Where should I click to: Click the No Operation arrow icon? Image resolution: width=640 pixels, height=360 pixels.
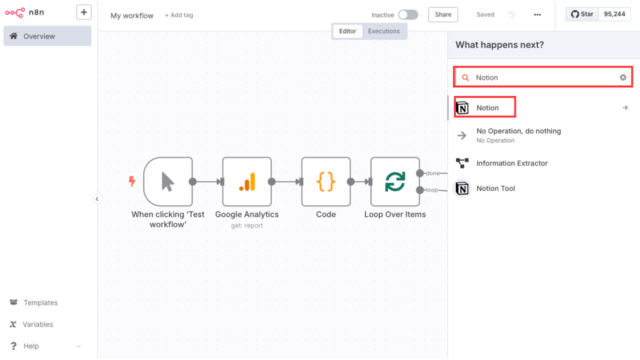[462, 135]
